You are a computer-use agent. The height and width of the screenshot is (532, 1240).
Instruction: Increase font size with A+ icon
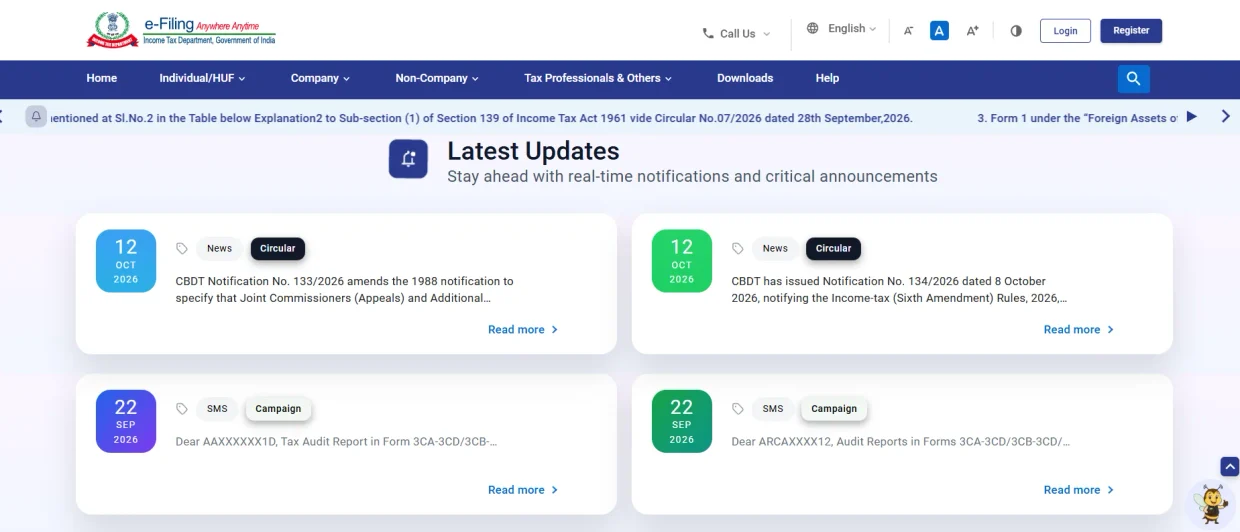972,31
